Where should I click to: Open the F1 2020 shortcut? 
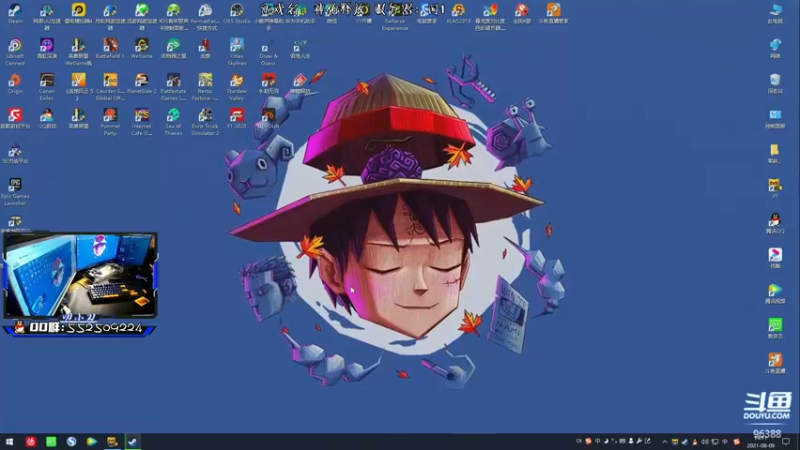[237, 118]
